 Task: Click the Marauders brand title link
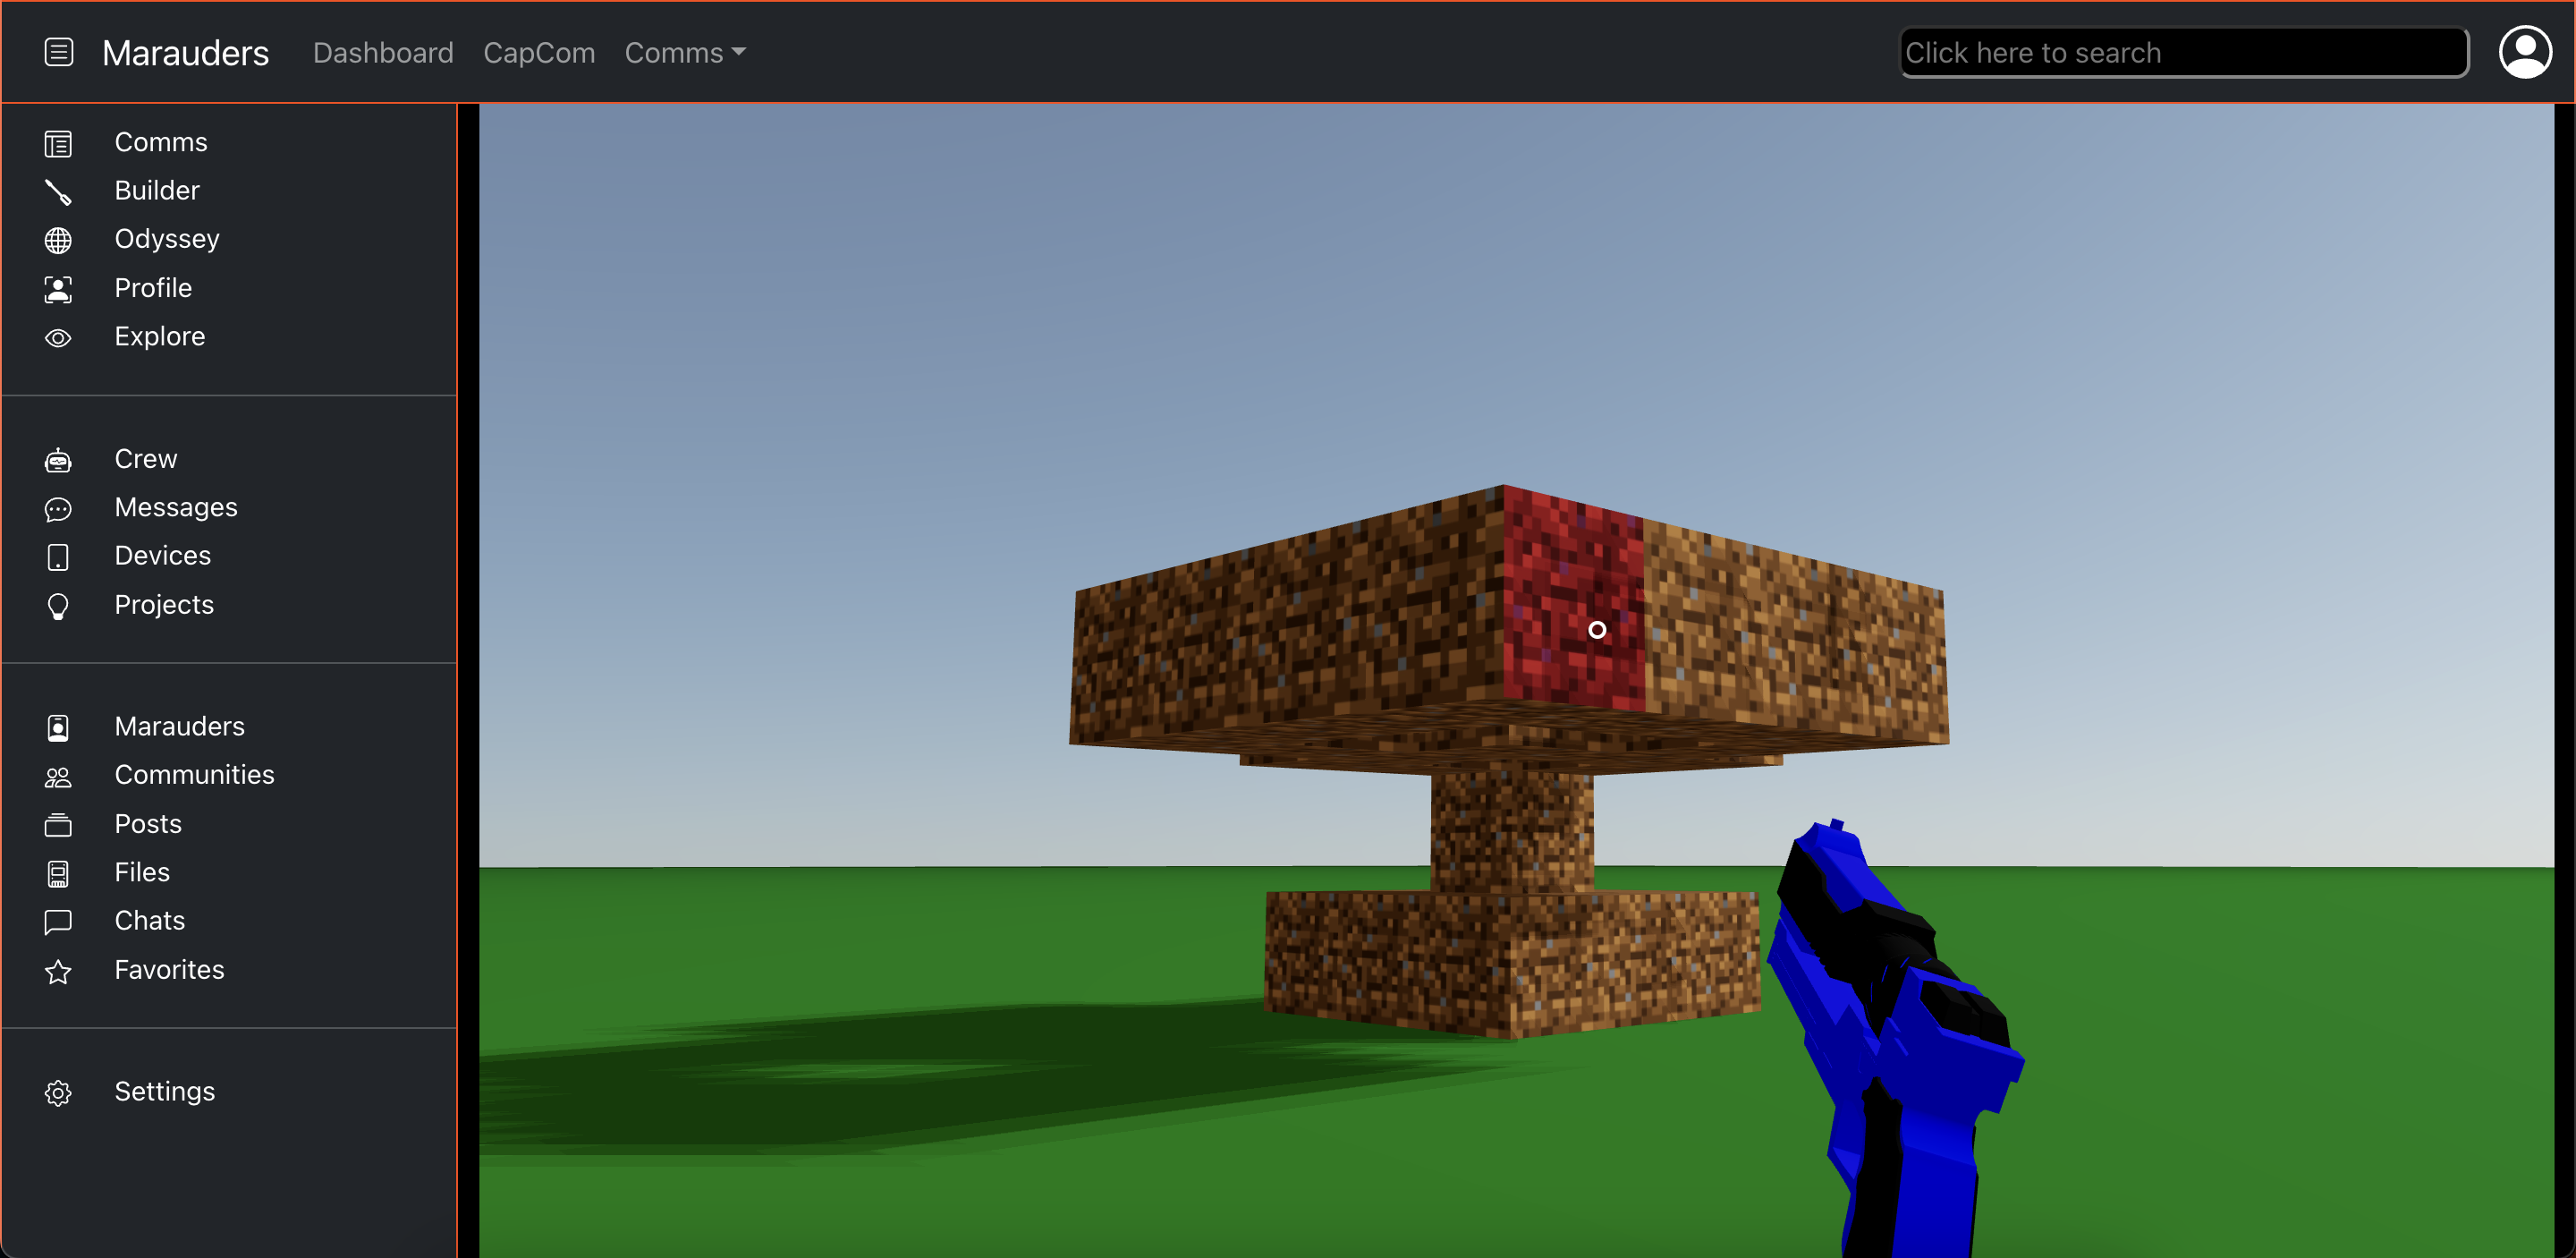tap(185, 53)
